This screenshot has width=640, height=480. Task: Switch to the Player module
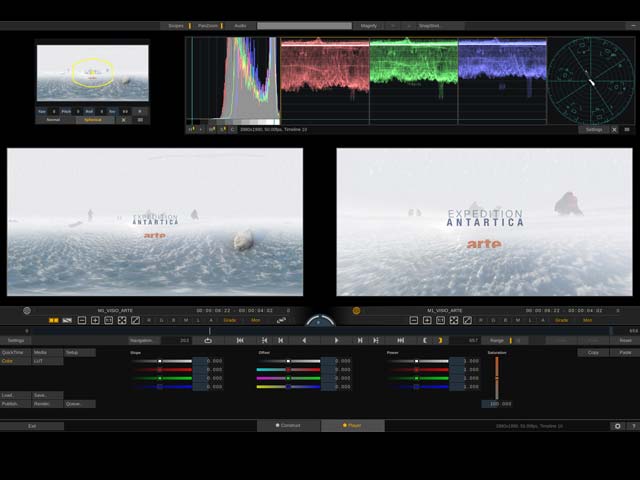(x=353, y=426)
